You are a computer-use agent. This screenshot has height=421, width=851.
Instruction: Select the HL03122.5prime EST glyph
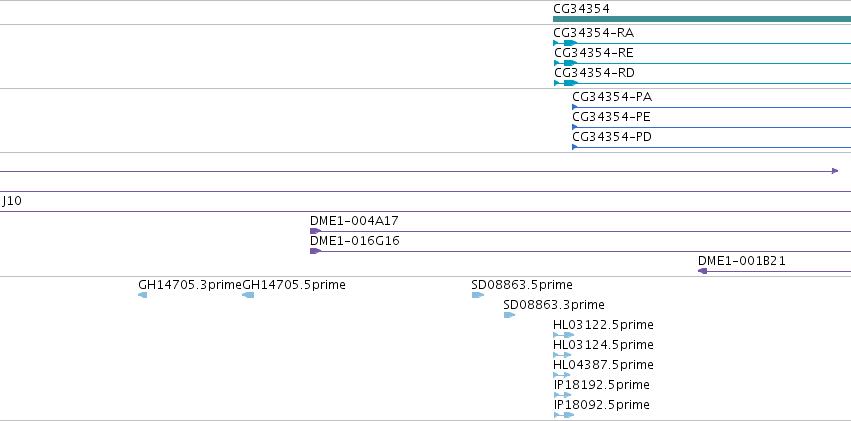pos(563,335)
